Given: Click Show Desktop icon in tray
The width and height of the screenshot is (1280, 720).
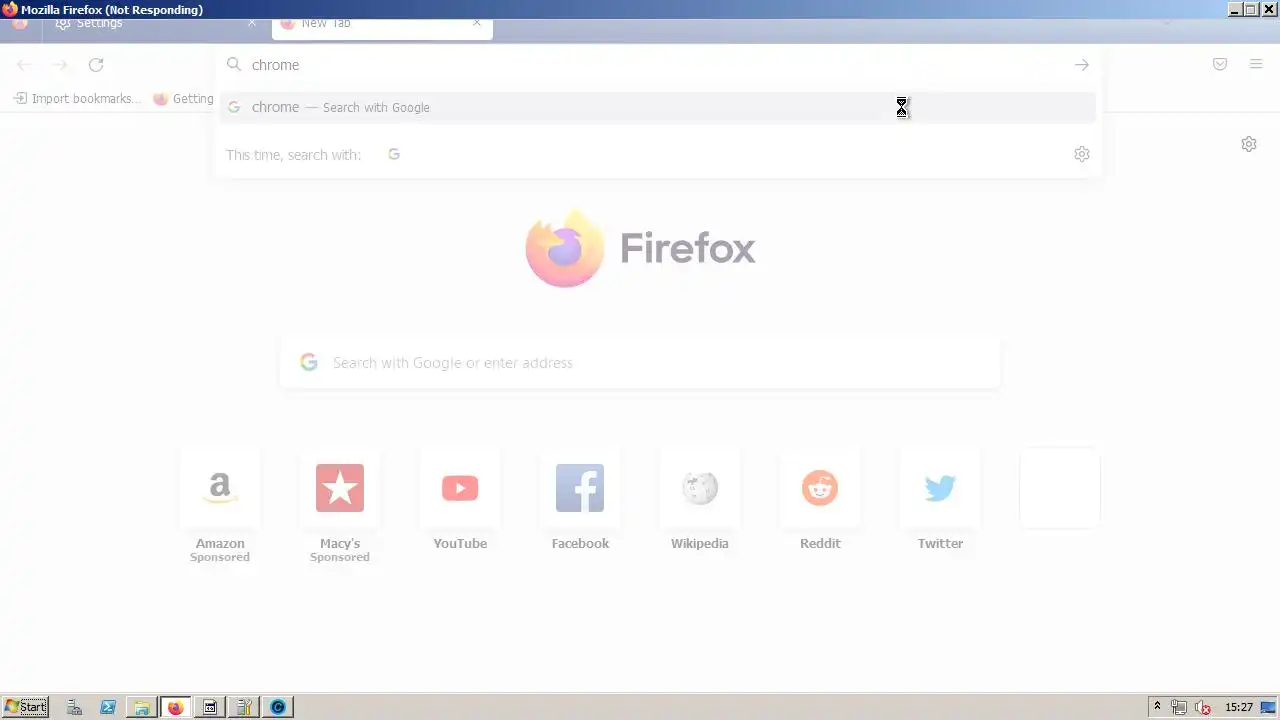Looking at the screenshot, I should [1268, 707].
